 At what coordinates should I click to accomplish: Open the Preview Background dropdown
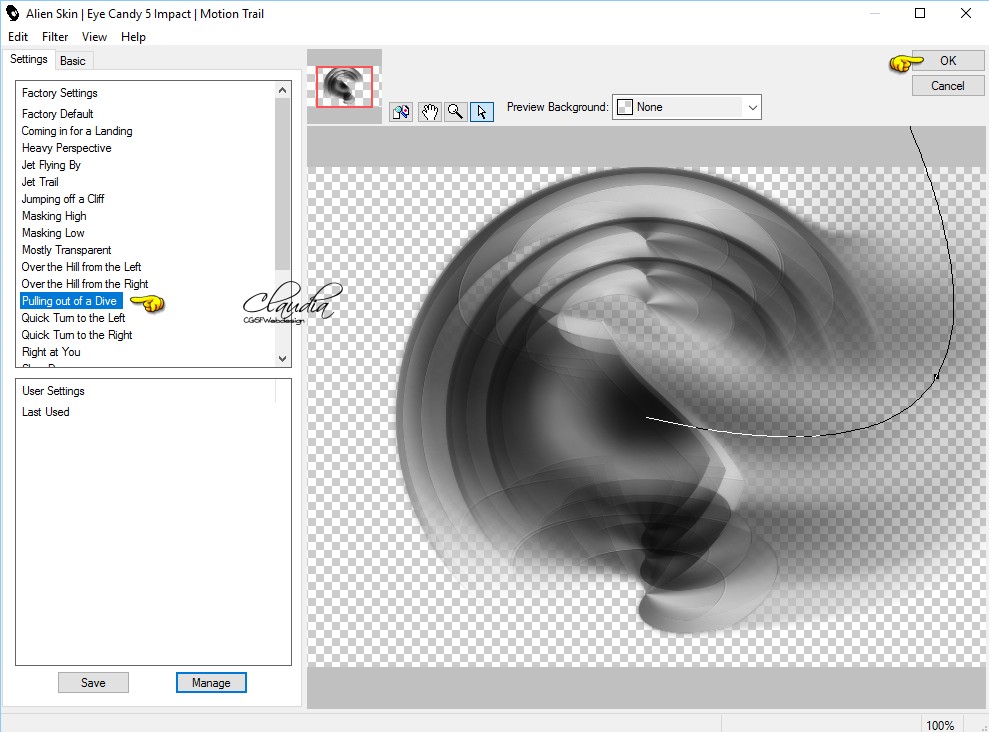[x=687, y=107]
